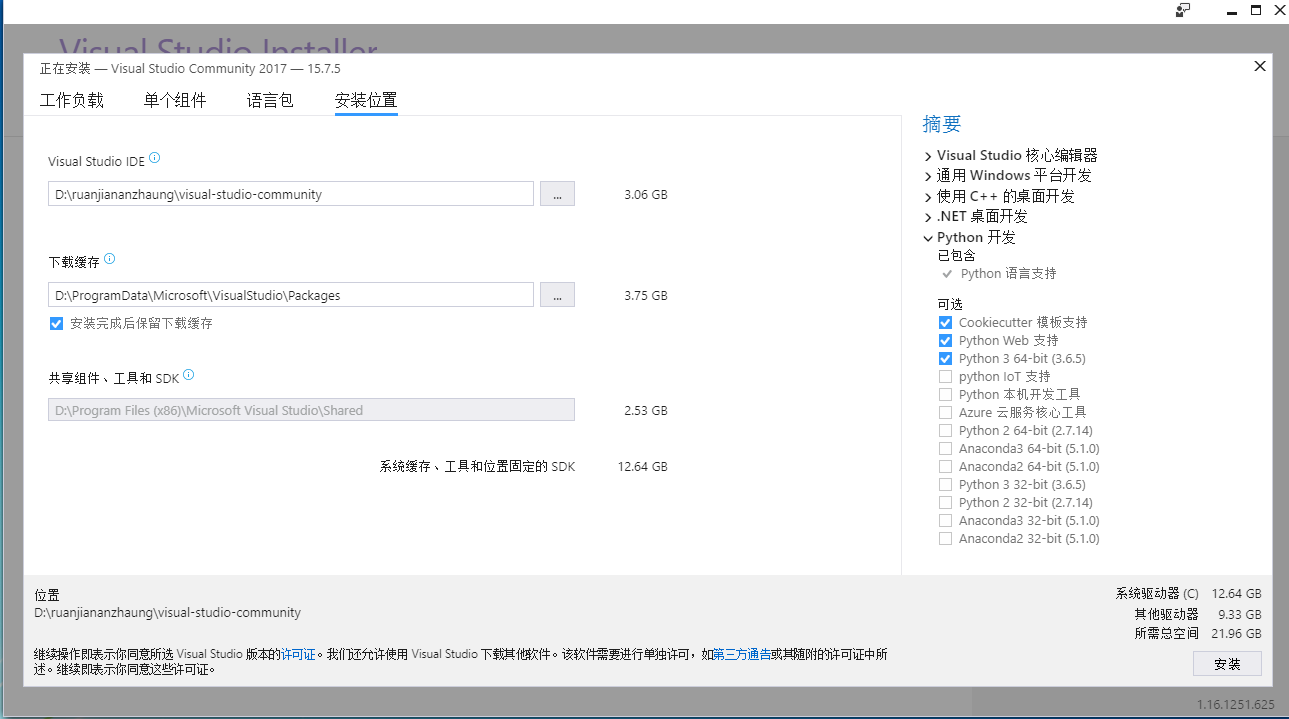Click 其他驱动器 9.33 GB entry
This screenshot has width=1289, height=719.
pyautogui.click(x=1198, y=614)
